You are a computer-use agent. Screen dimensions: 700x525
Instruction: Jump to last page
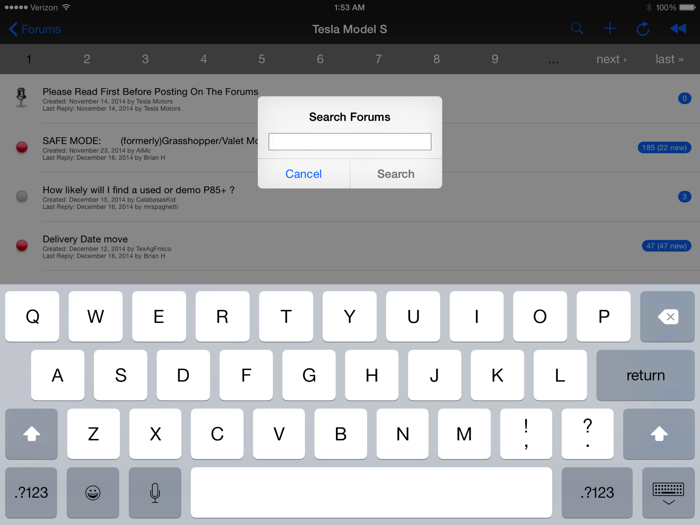669,59
